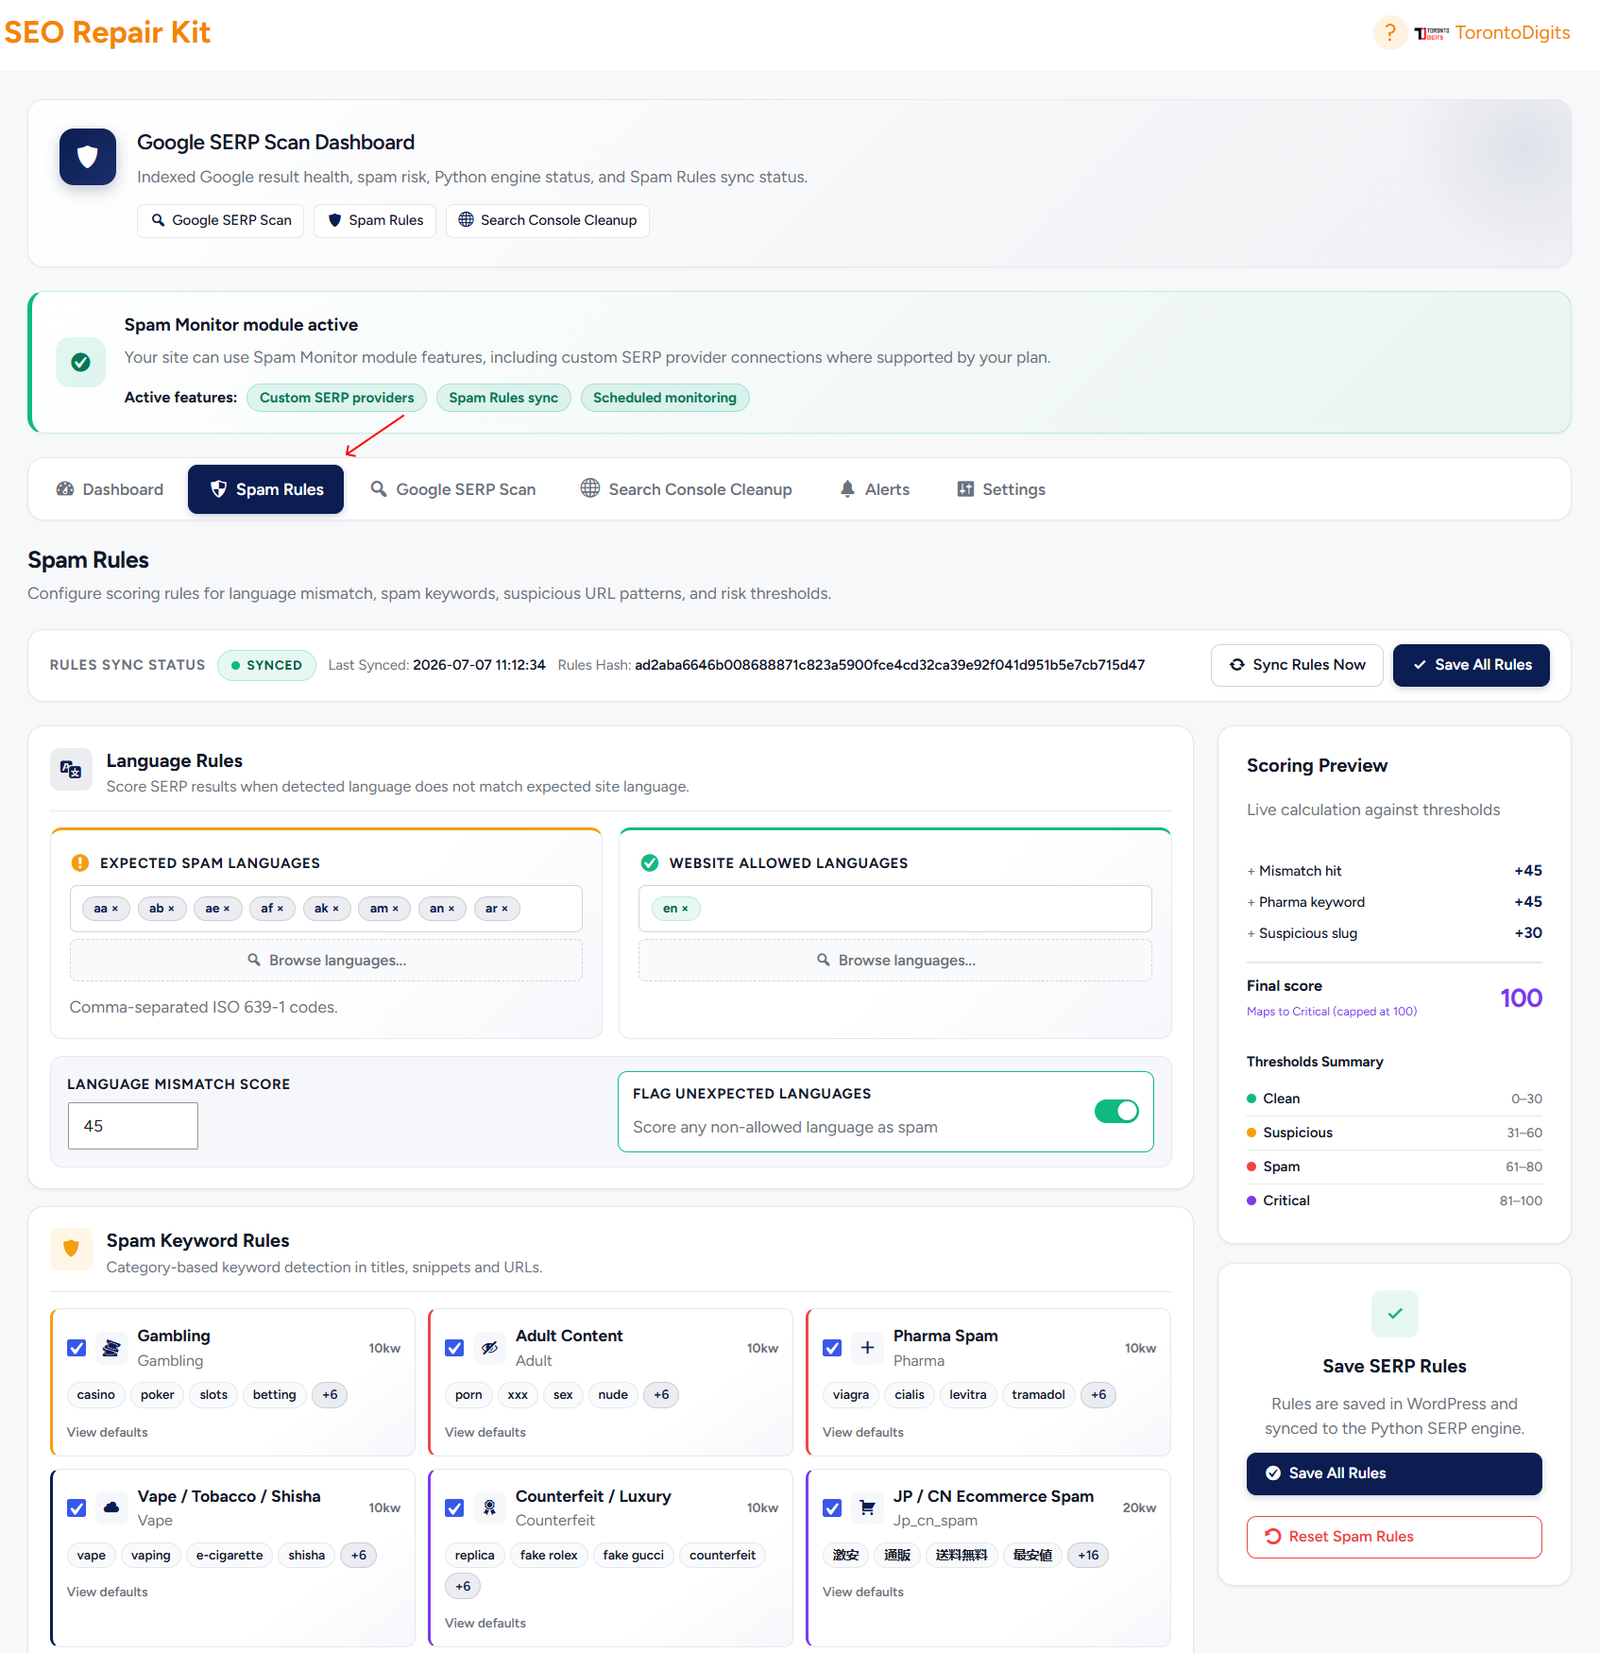Toggle Flag Unexpected Languages switch
This screenshot has height=1653, width=1600.
pyautogui.click(x=1116, y=1111)
